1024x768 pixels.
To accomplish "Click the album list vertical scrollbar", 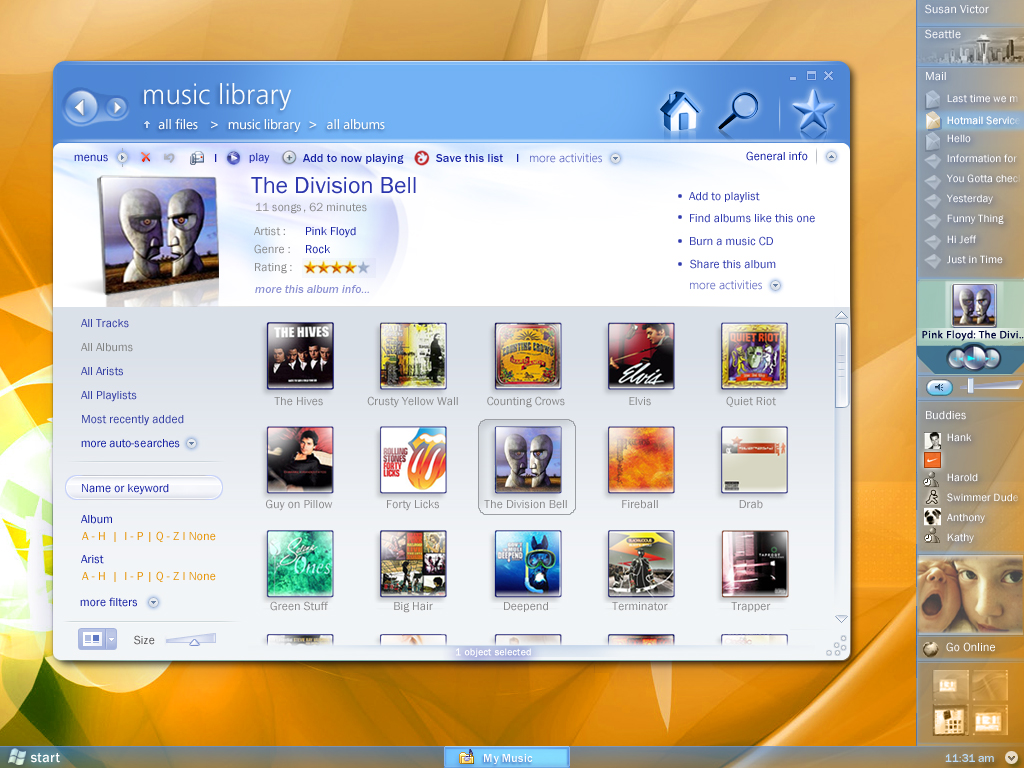I will pos(841,365).
